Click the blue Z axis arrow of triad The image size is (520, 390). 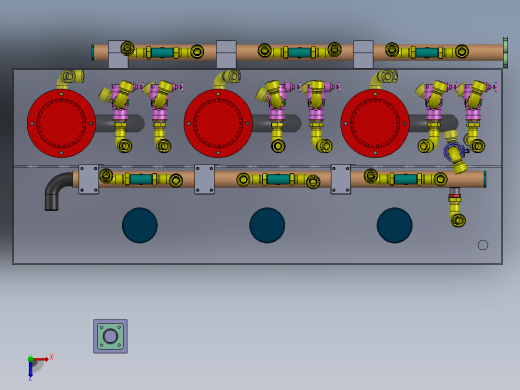(30, 370)
